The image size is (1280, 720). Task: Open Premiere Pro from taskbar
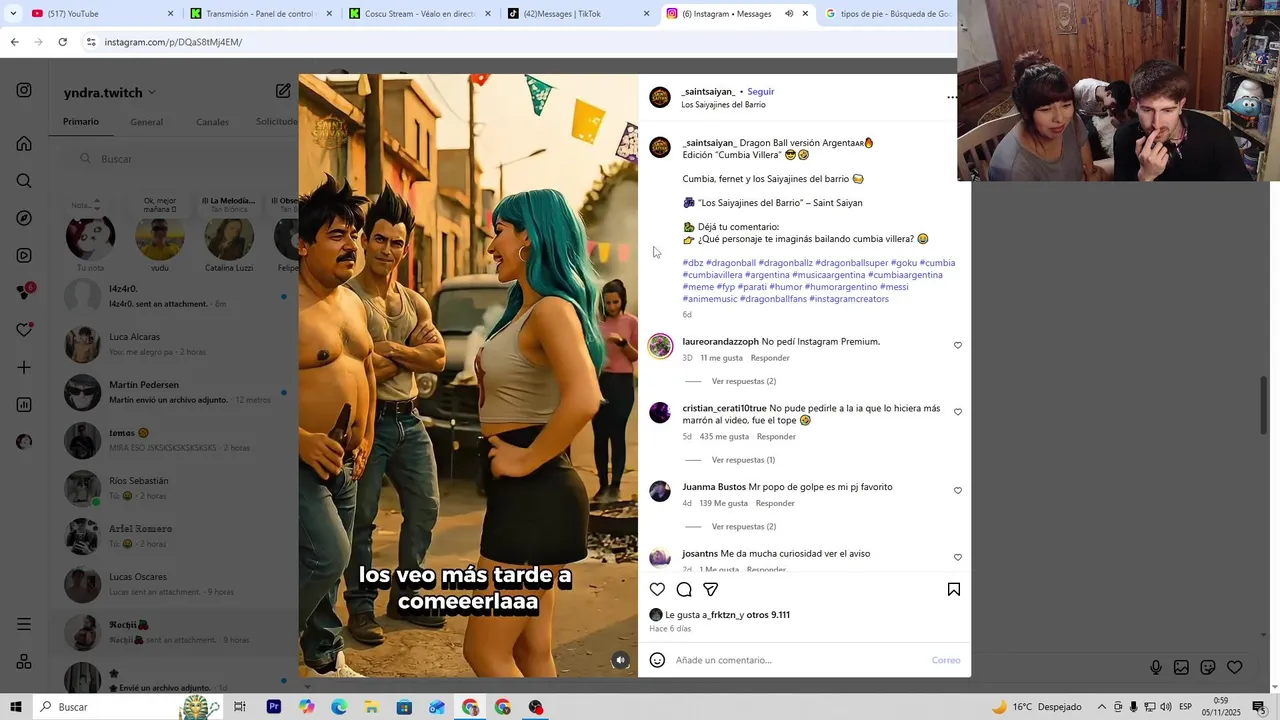point(273,707)
